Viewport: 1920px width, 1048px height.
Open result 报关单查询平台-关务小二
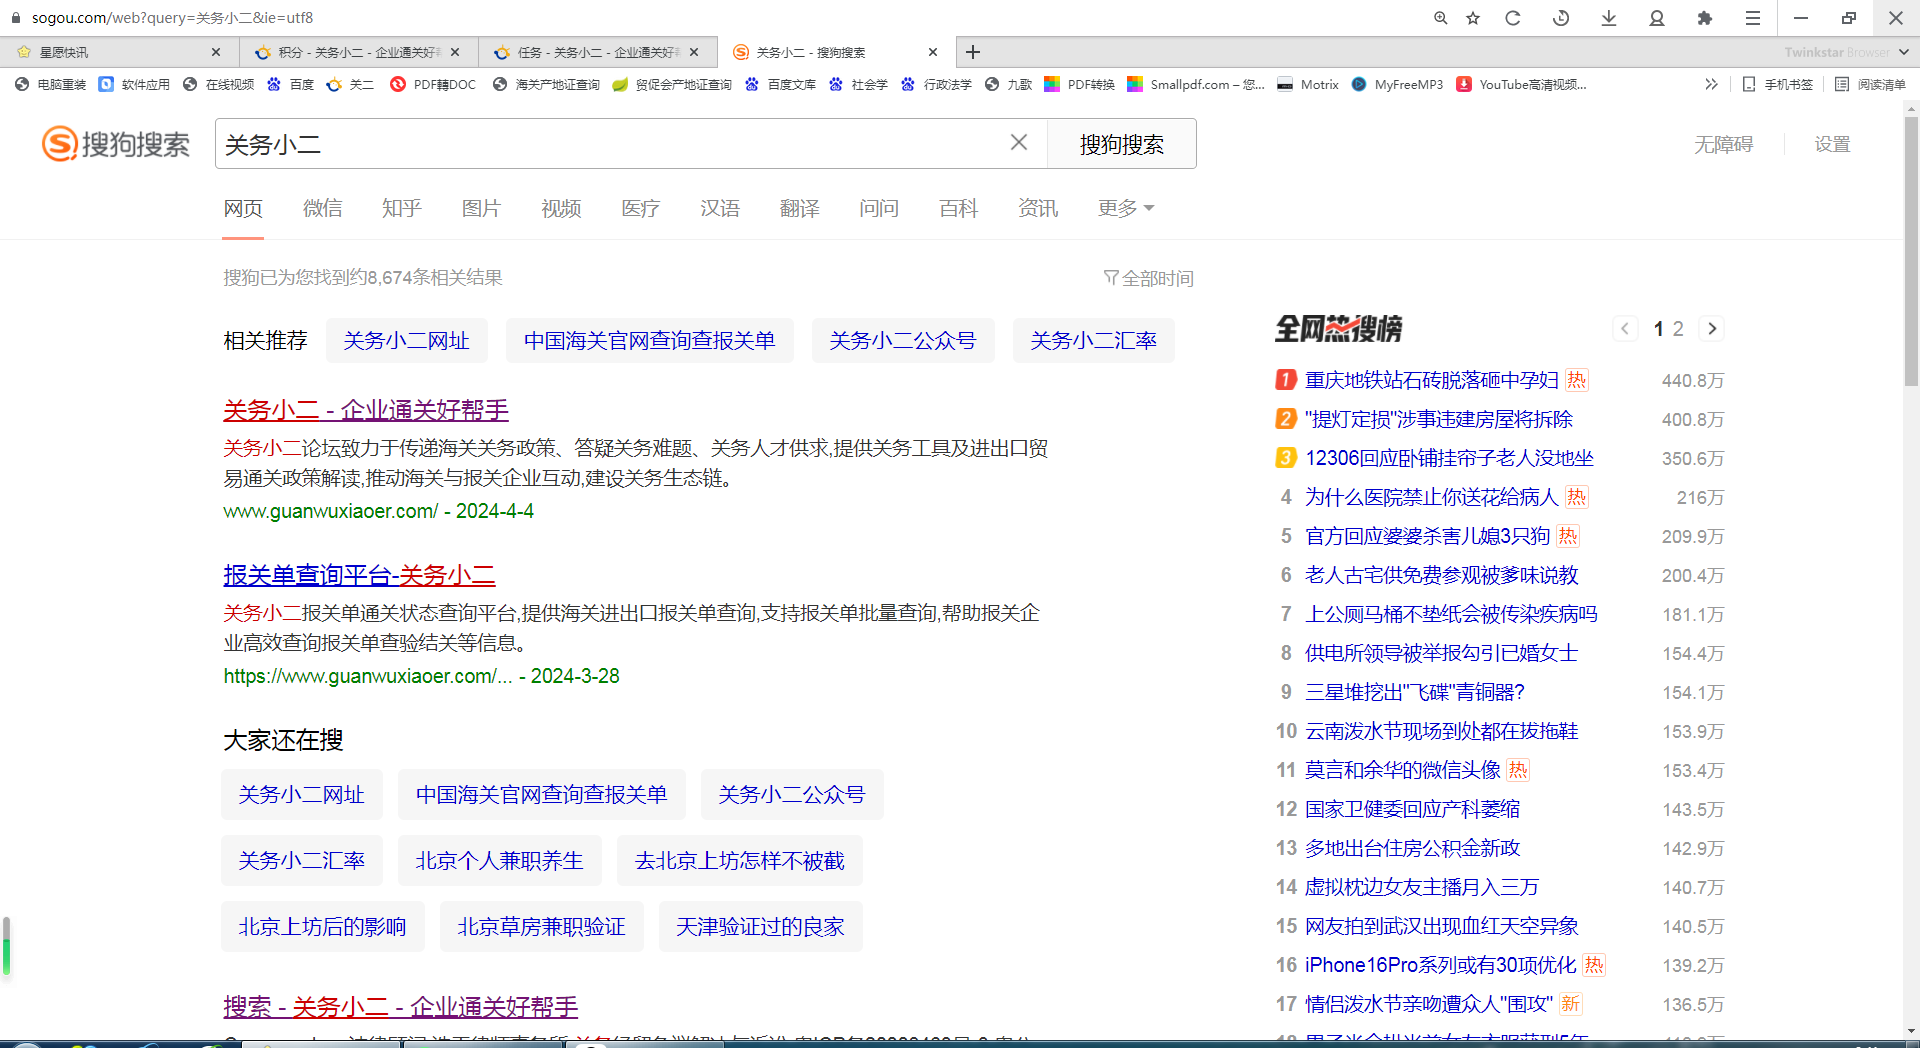coord(359,575)
